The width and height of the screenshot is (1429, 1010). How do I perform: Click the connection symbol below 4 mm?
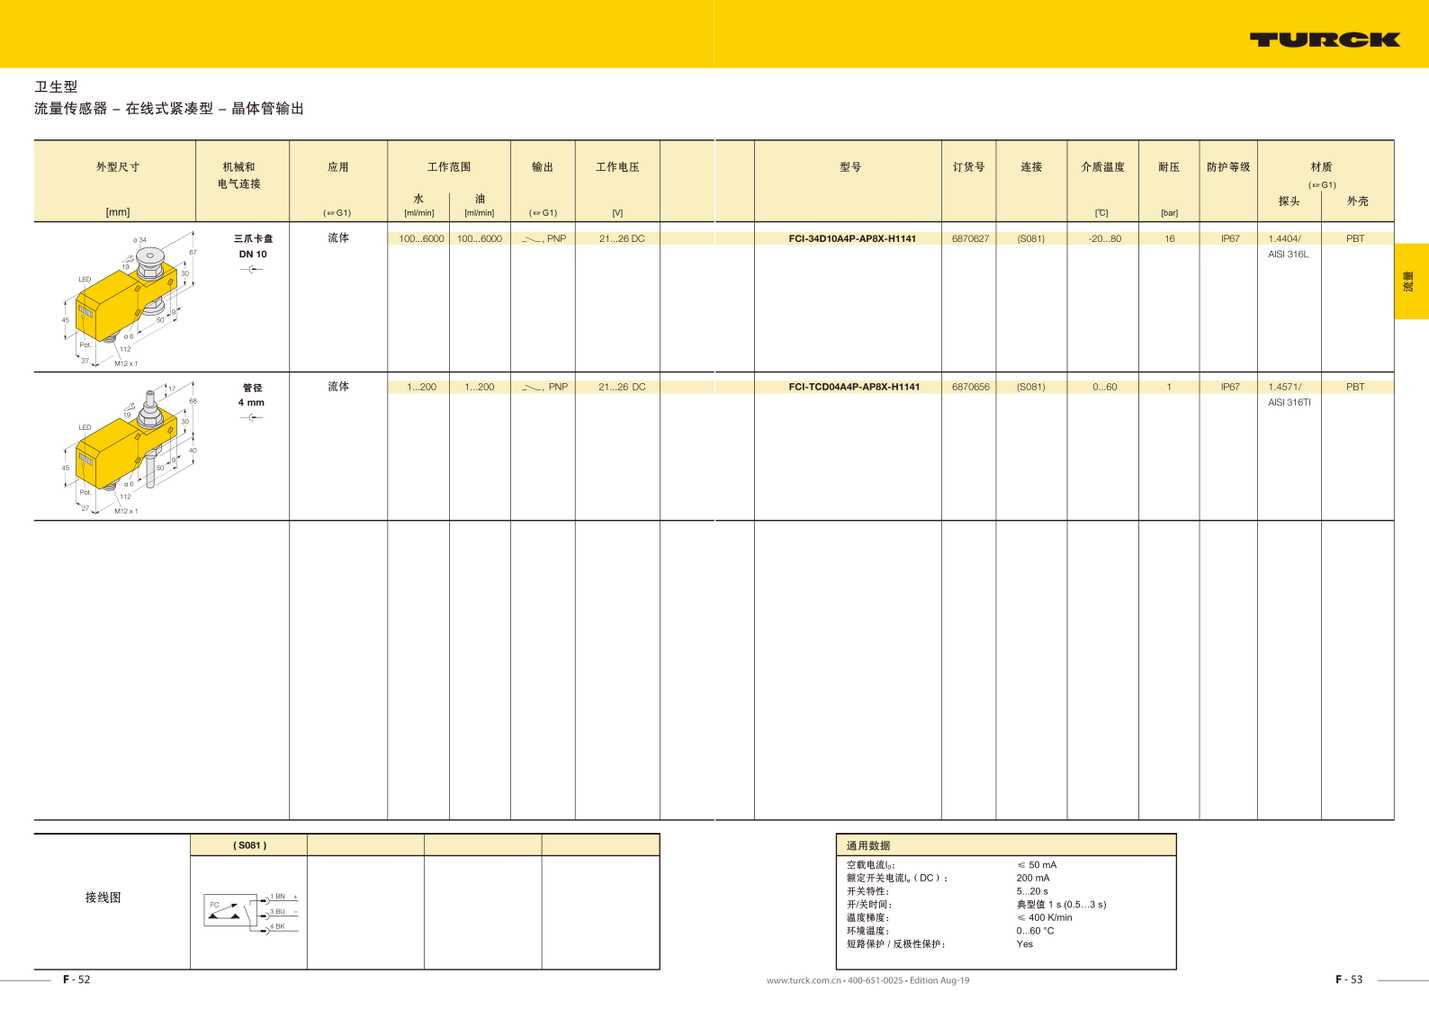[252, 418]
